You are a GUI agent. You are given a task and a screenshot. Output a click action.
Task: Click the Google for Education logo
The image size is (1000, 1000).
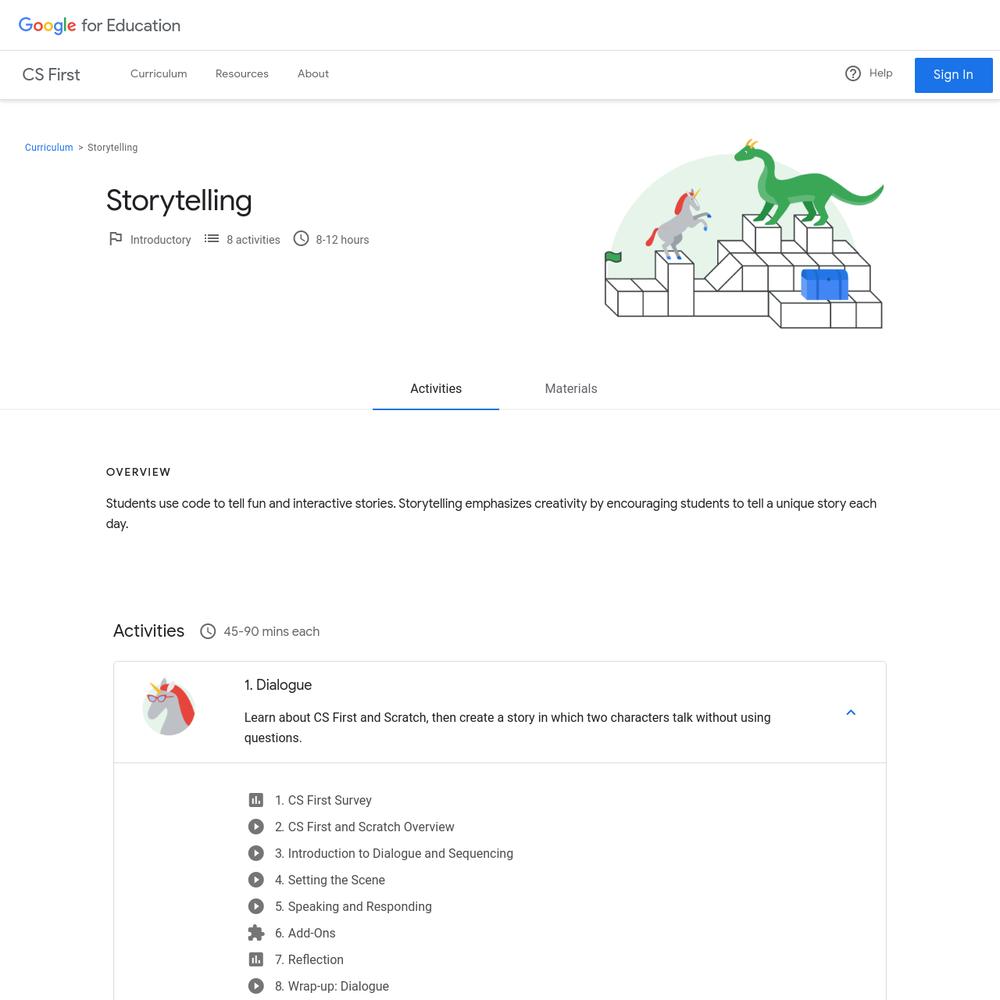click(x=99, y=26)
